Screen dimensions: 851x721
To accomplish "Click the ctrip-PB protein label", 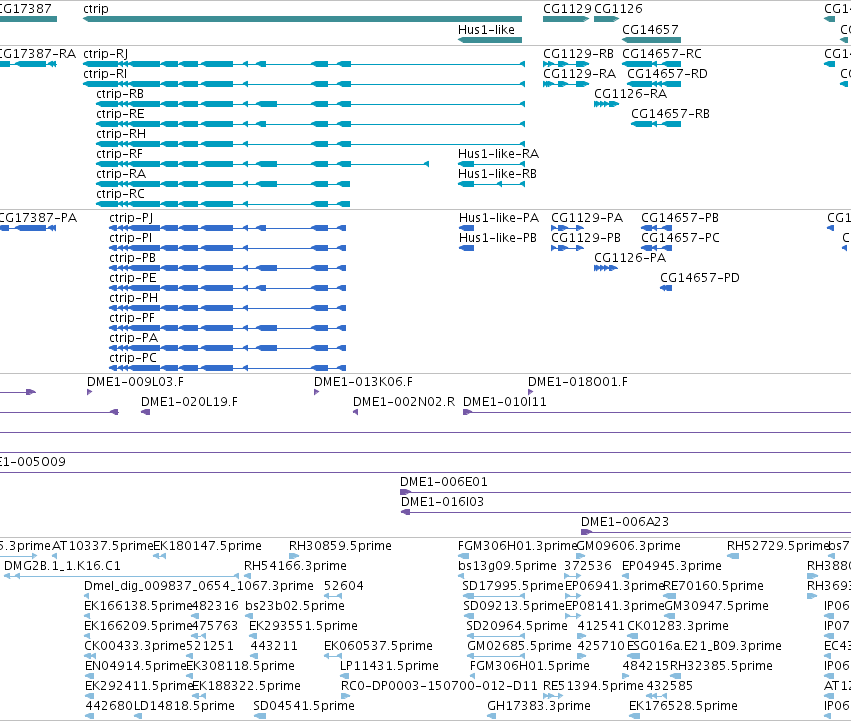I will coord(132,258).
